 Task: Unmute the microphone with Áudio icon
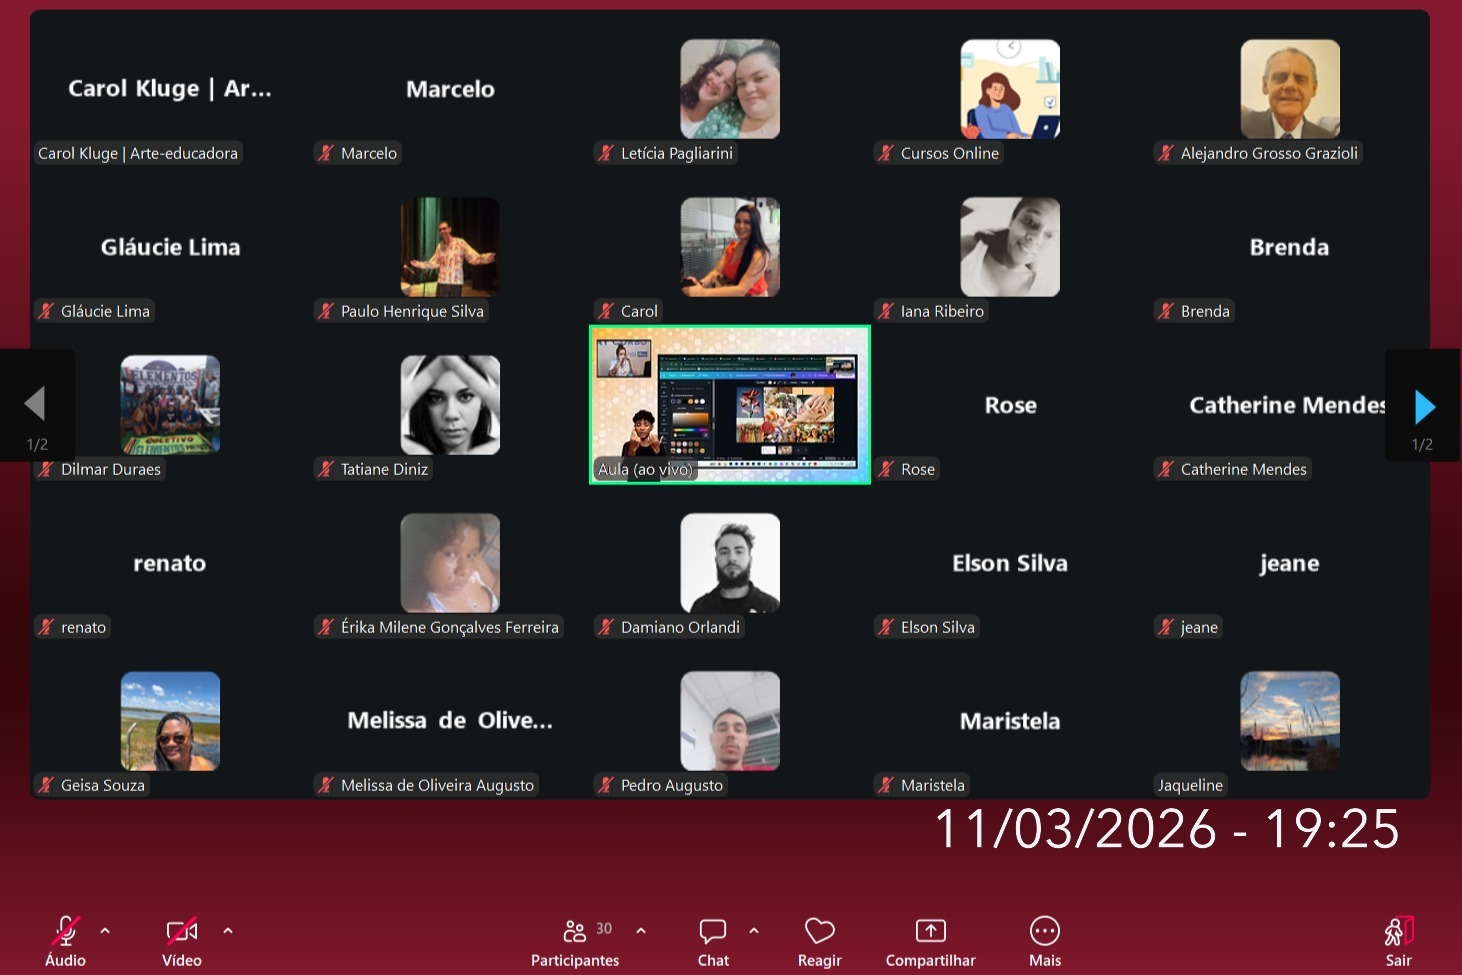[66, 931]
